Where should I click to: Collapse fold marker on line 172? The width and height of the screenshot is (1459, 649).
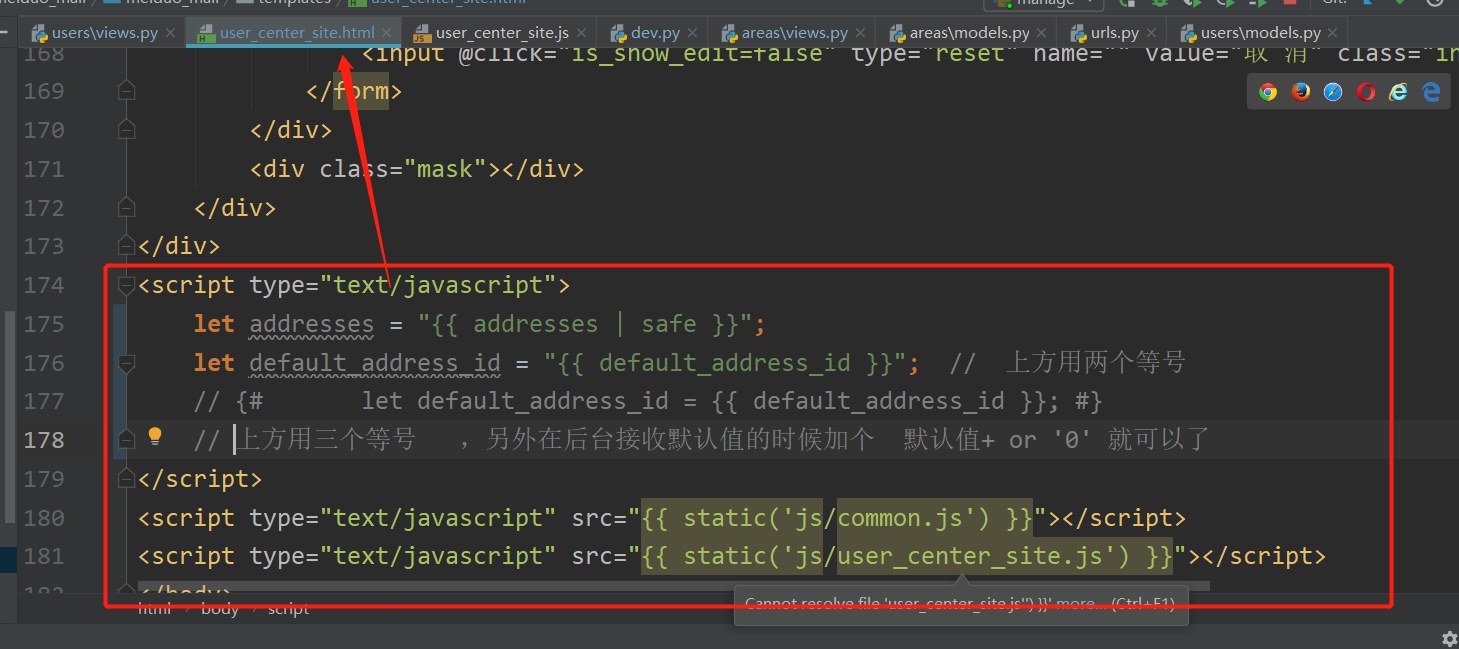pos(126,207)
